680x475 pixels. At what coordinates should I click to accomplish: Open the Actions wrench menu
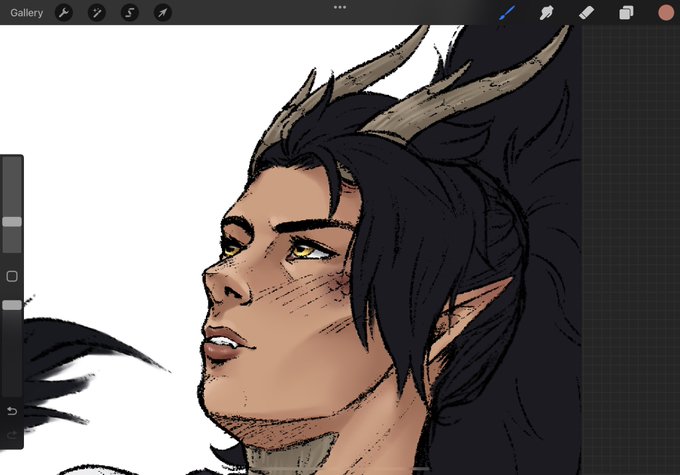(64, 13)
